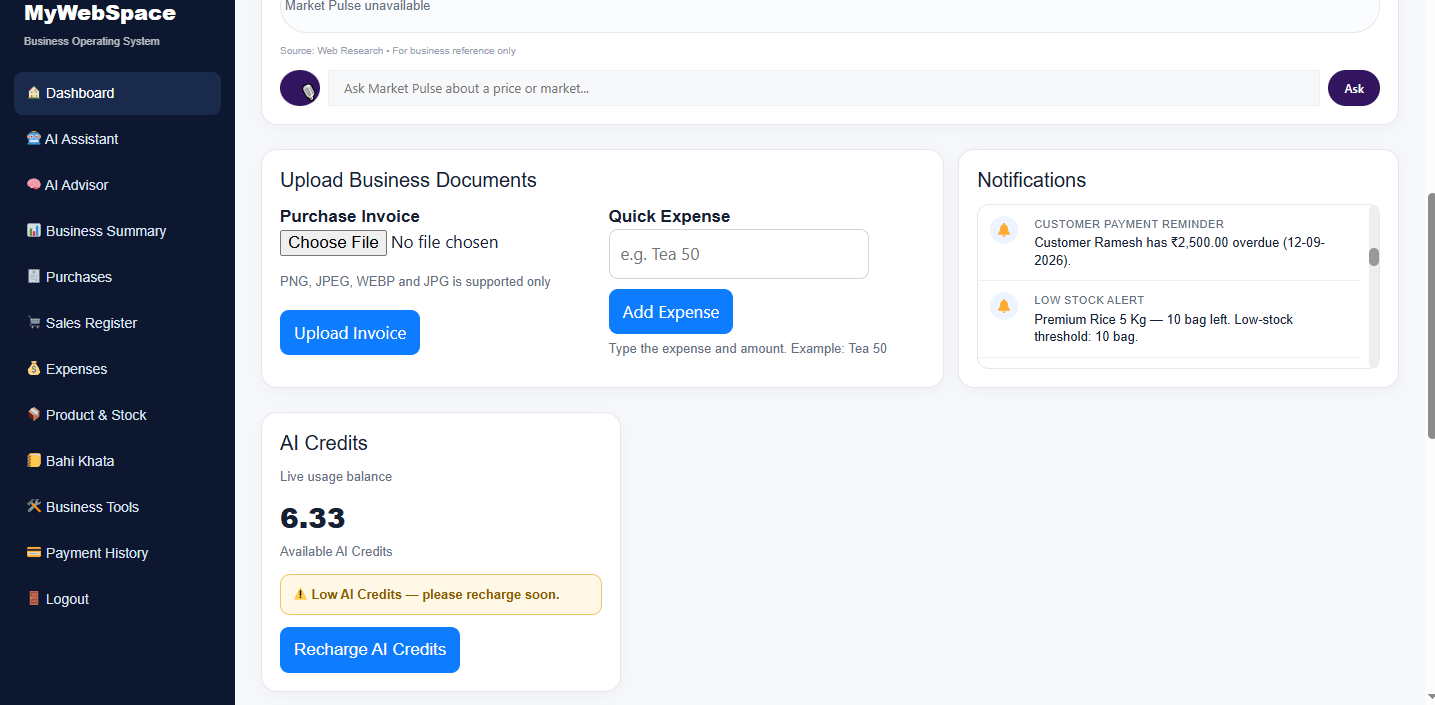Image resolution: width=1435 pixels, height=705 pixels.
Task: Click bell icon on Low Stock Alert
Action: [1004, 306]
